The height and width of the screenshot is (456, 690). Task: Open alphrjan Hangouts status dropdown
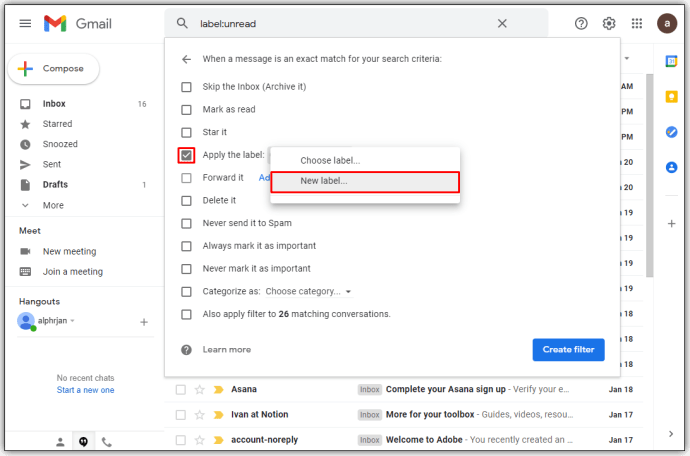point(72,321)
